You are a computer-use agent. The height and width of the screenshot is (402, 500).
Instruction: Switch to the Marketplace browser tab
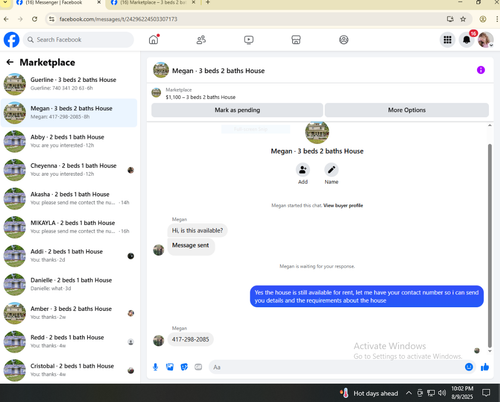click(153, 3)
